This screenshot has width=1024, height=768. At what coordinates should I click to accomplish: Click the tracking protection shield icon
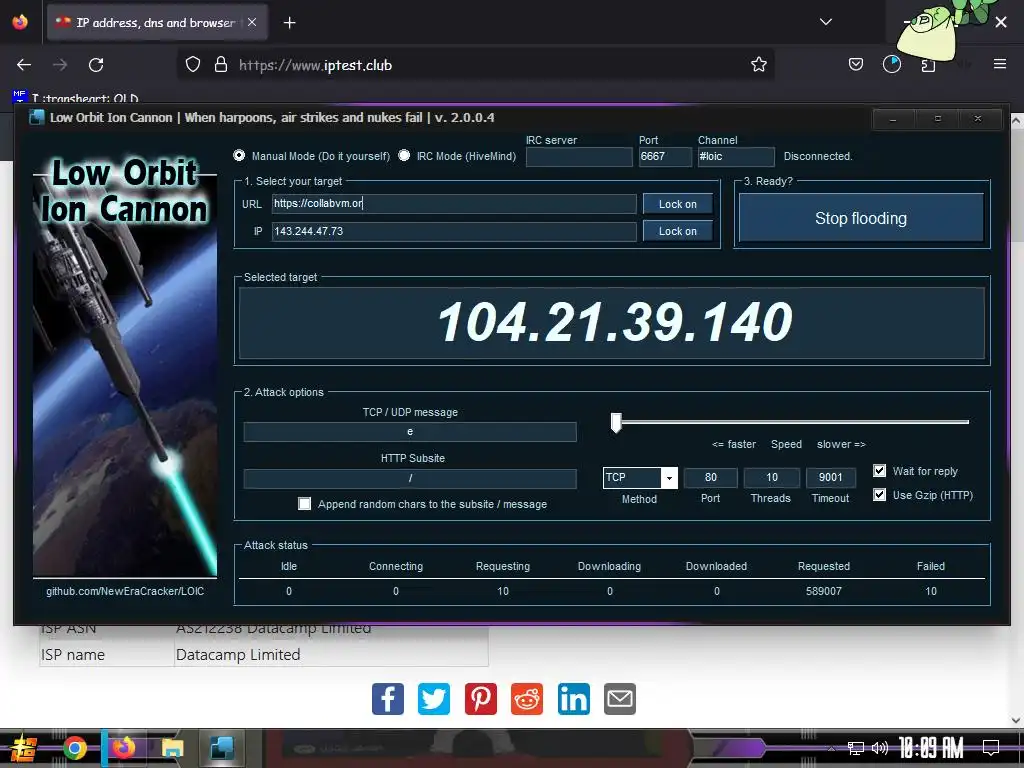193,65
